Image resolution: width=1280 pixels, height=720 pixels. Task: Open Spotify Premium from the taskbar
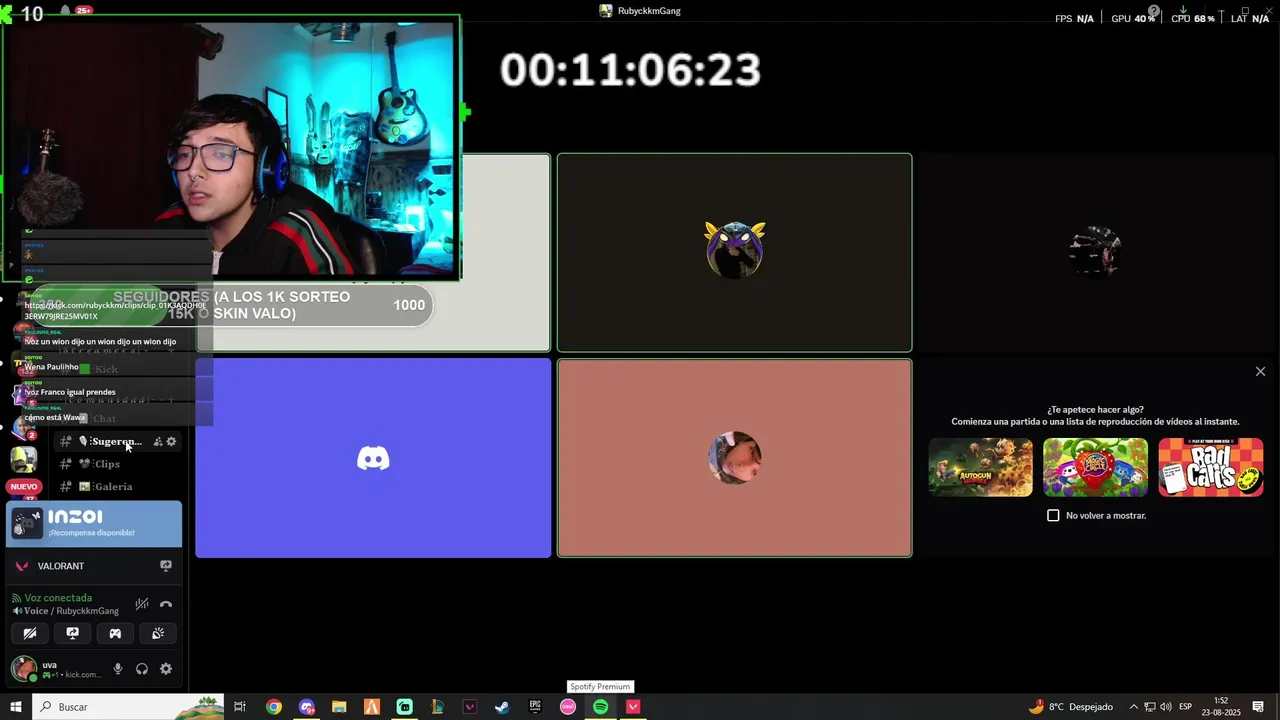pos(600,707)
